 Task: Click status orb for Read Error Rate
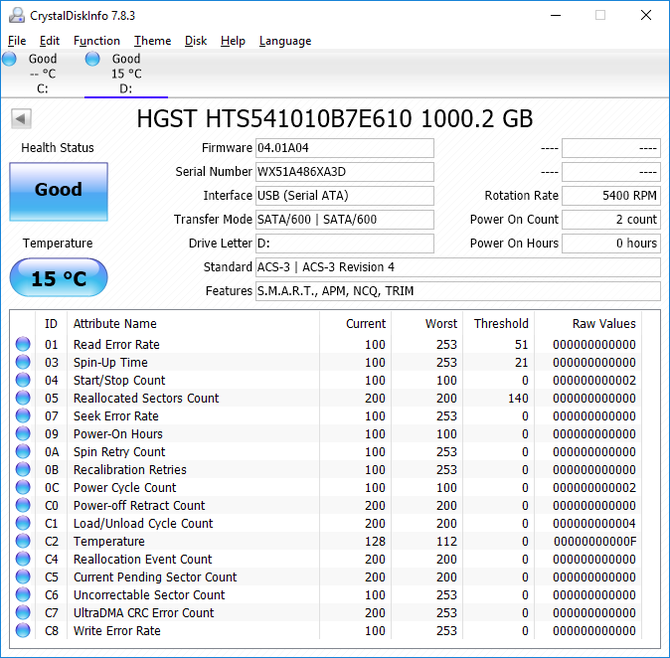click(23, 344)
